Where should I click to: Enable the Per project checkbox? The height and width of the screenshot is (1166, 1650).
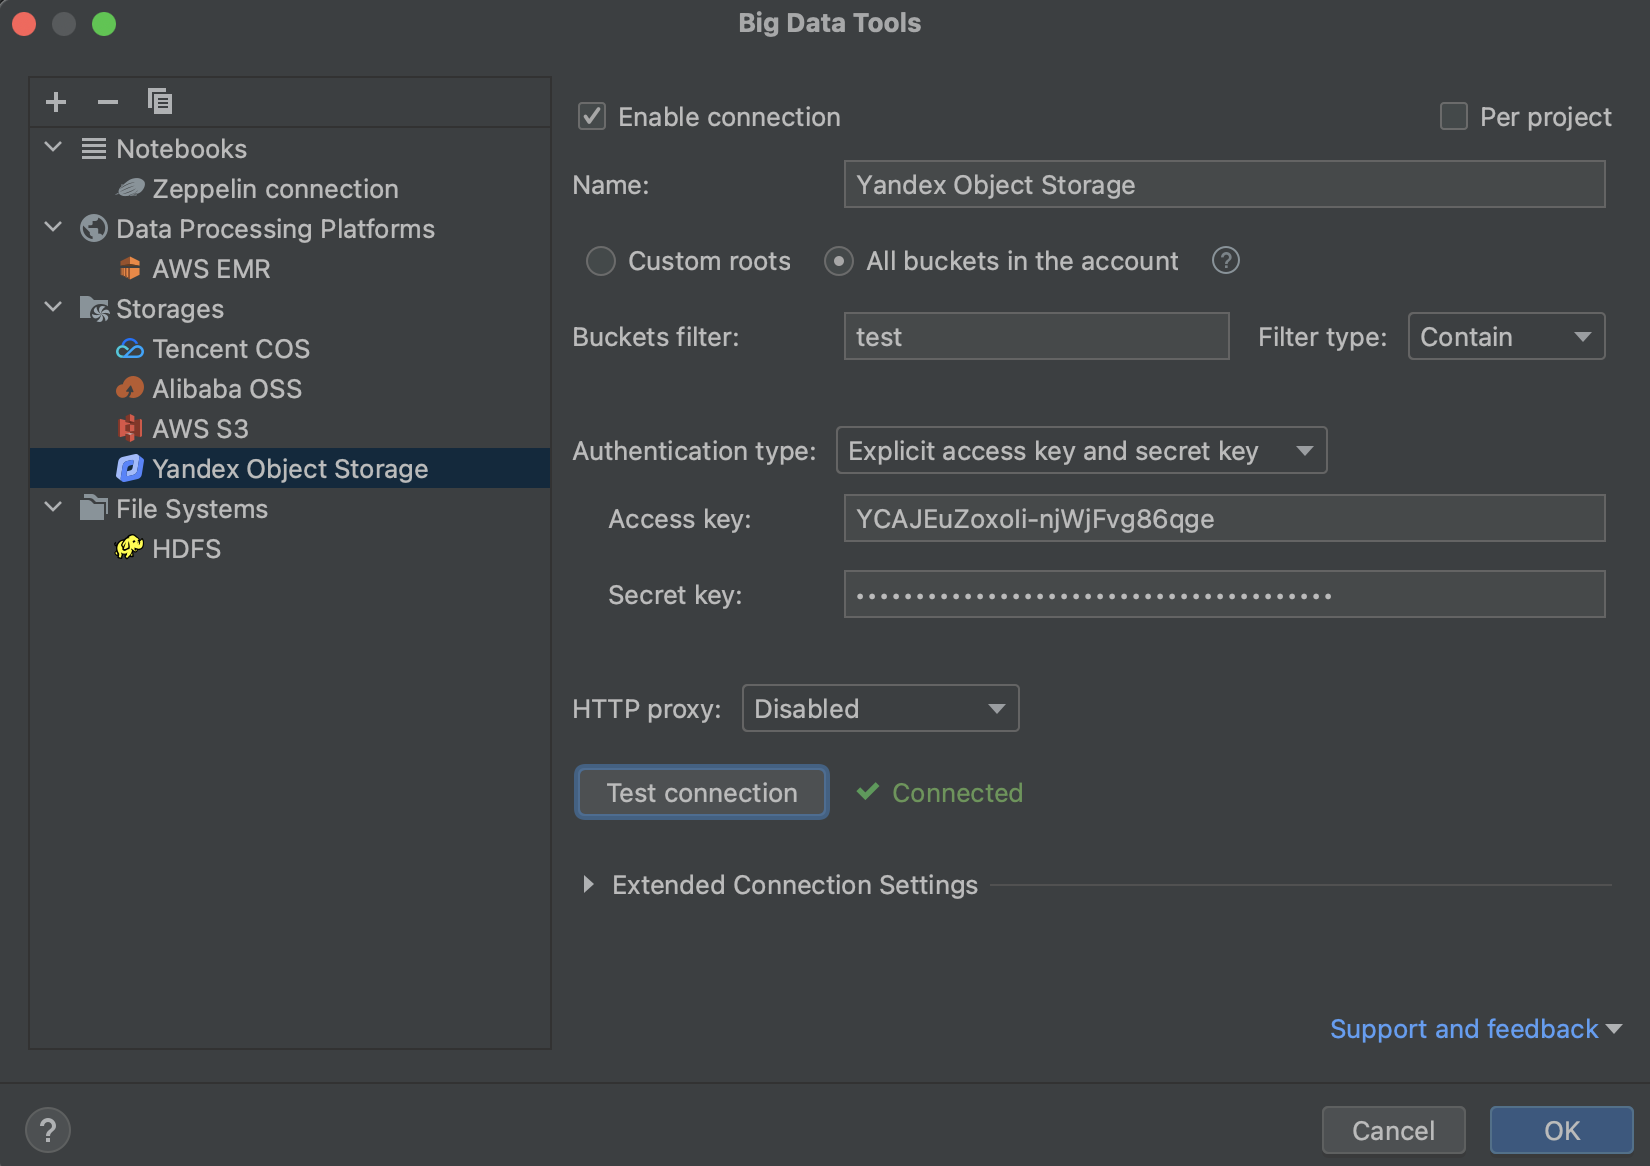click(1452, 116)
